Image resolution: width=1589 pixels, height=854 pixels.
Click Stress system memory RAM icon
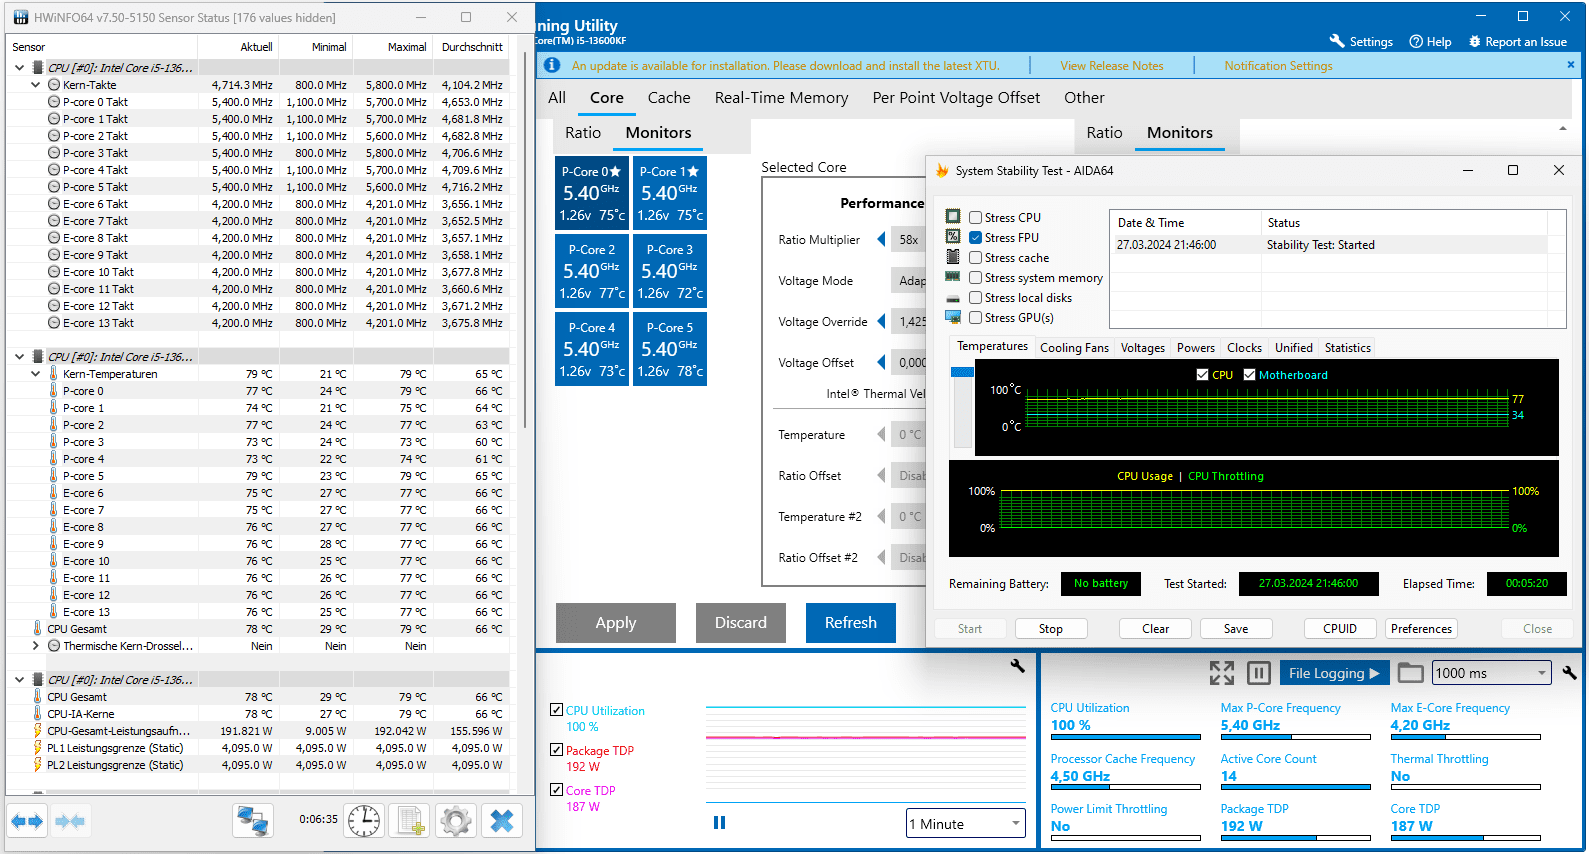pos(953,276)
